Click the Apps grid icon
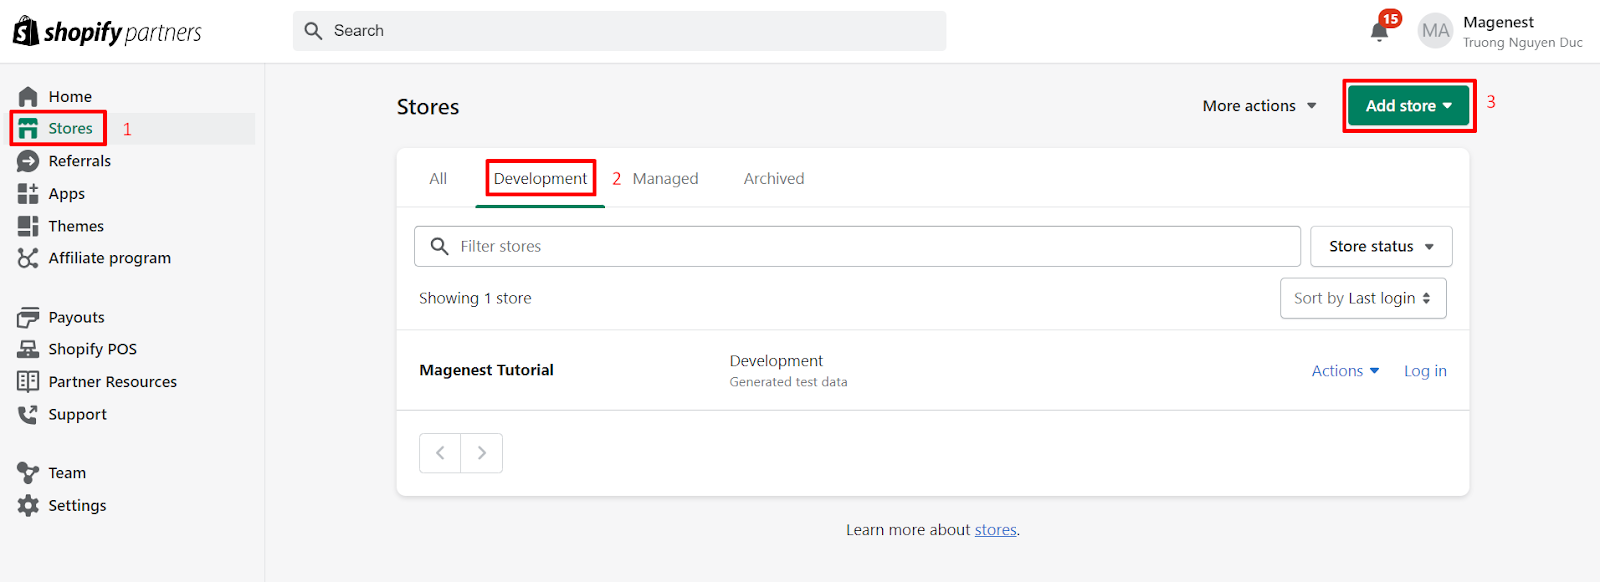The image size is (1600, 582). coord(28,194)
